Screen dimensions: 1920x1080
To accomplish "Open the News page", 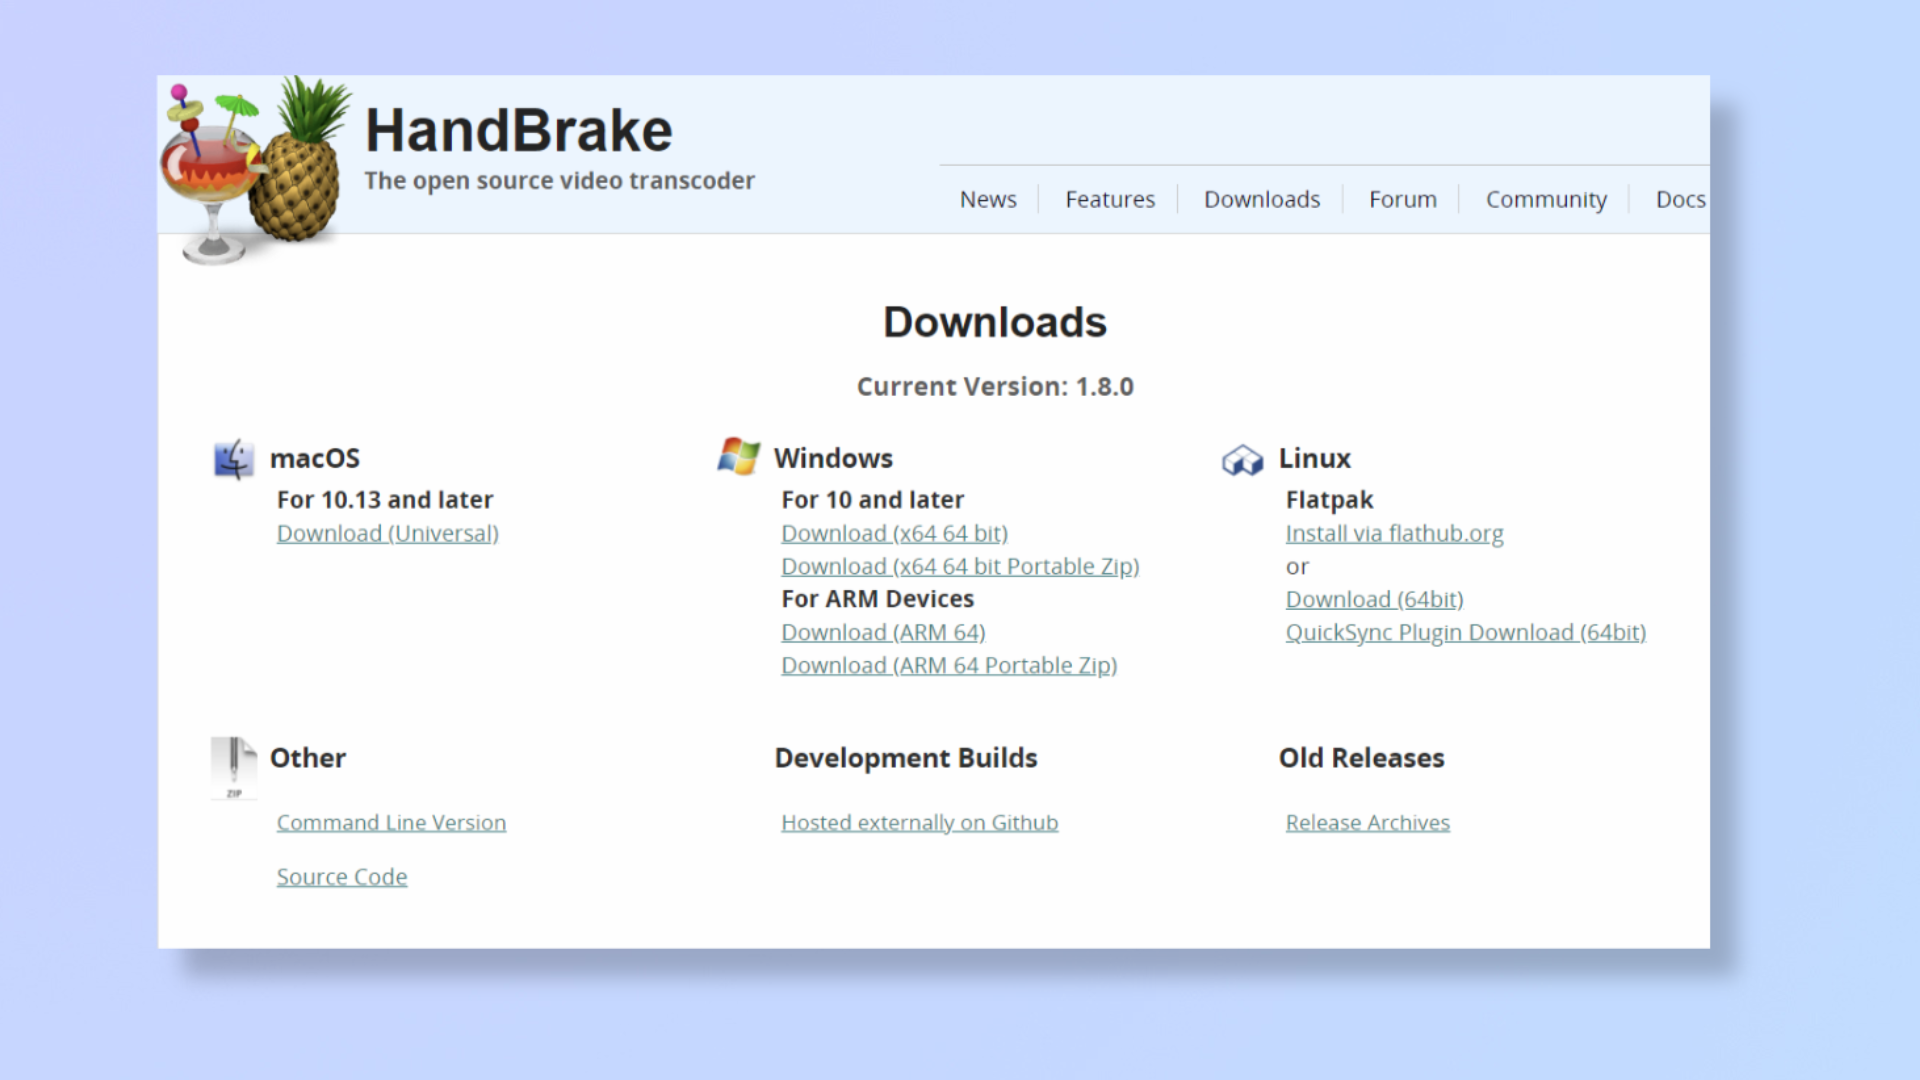I will [988, 199].
